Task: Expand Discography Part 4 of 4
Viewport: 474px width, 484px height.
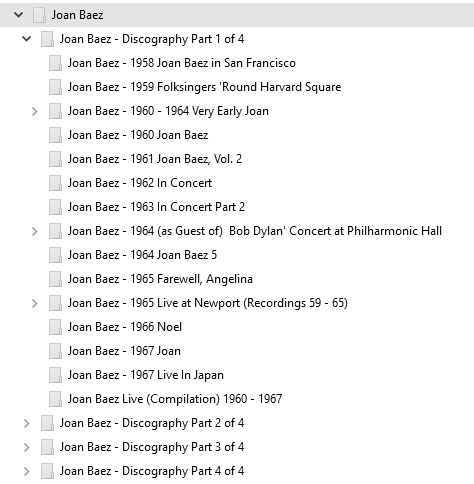Action: (x=27, y=471)
